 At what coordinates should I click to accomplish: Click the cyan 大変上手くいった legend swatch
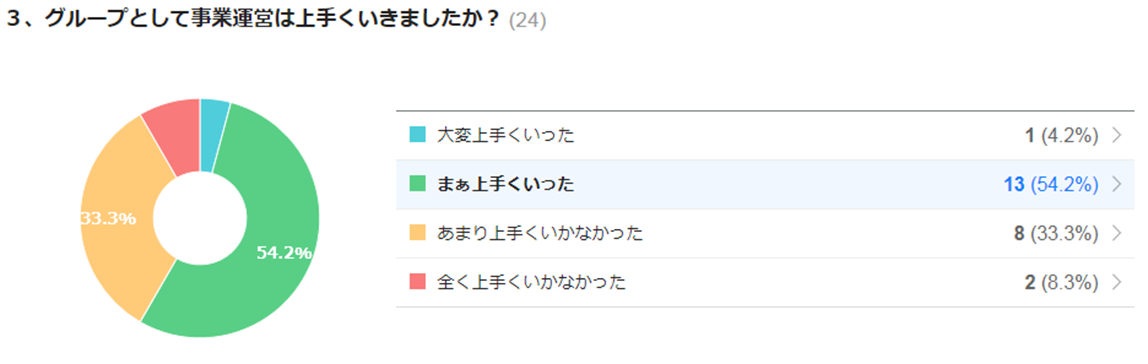click(417, 135)
